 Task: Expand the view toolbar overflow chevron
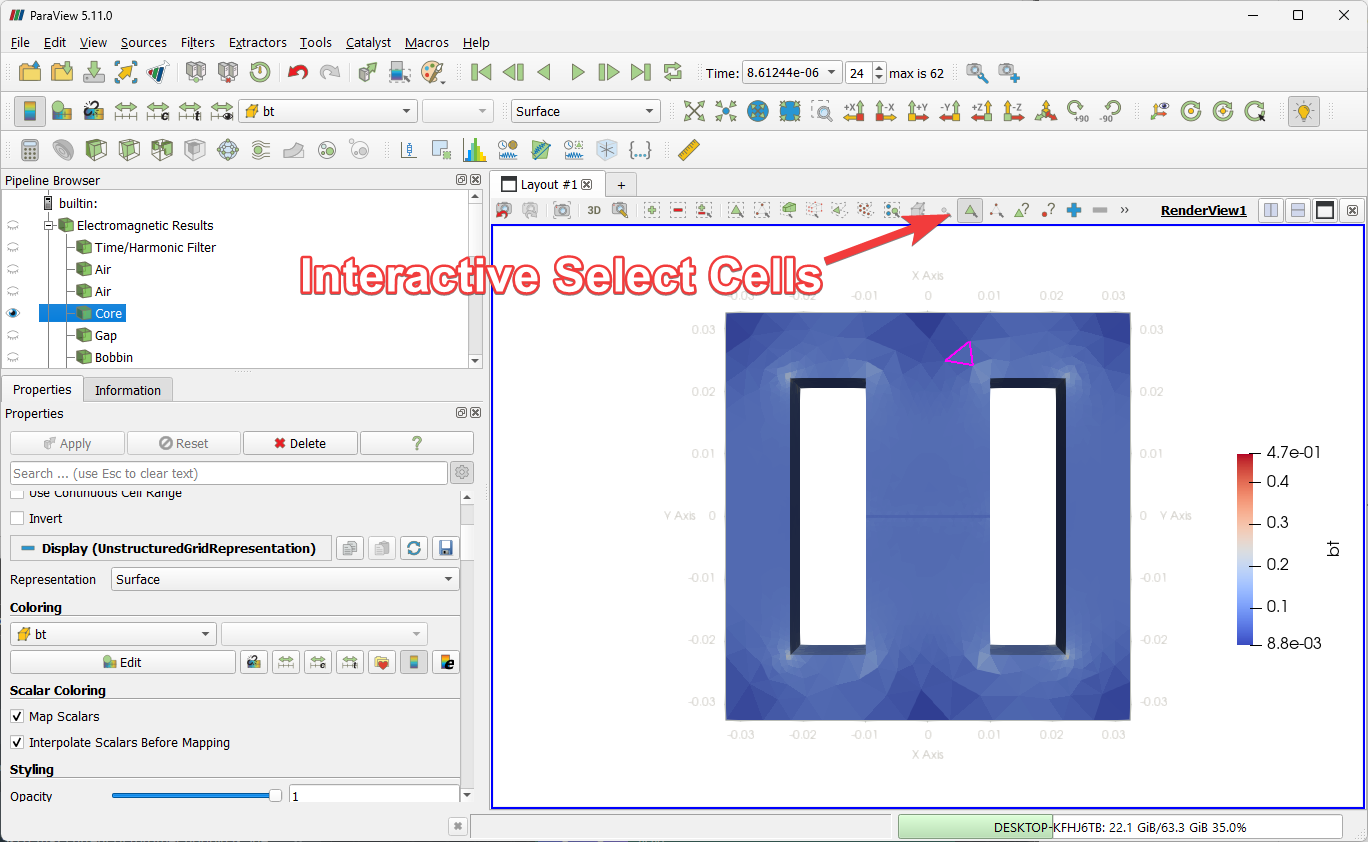click(1125, 210)
